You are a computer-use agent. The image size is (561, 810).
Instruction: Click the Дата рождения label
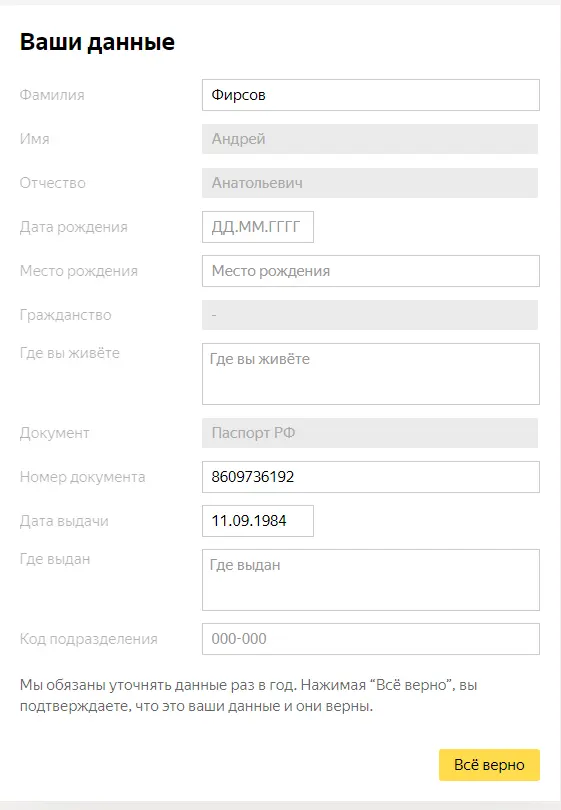tap(73, 227)
